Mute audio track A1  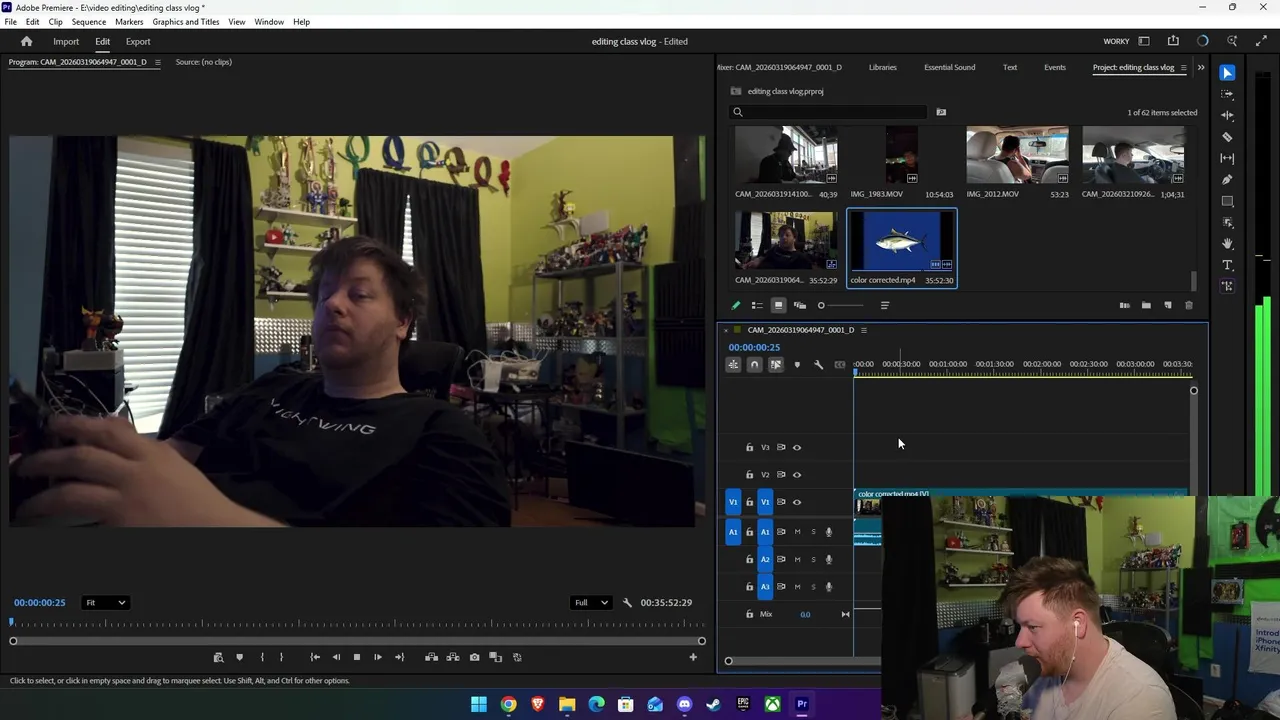(x=797, y=532)
